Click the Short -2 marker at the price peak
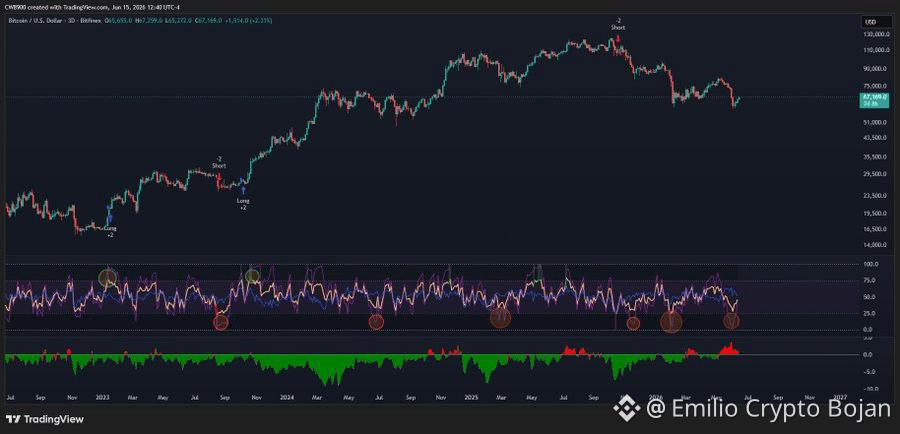900x434 pixels. pos(618,24)
